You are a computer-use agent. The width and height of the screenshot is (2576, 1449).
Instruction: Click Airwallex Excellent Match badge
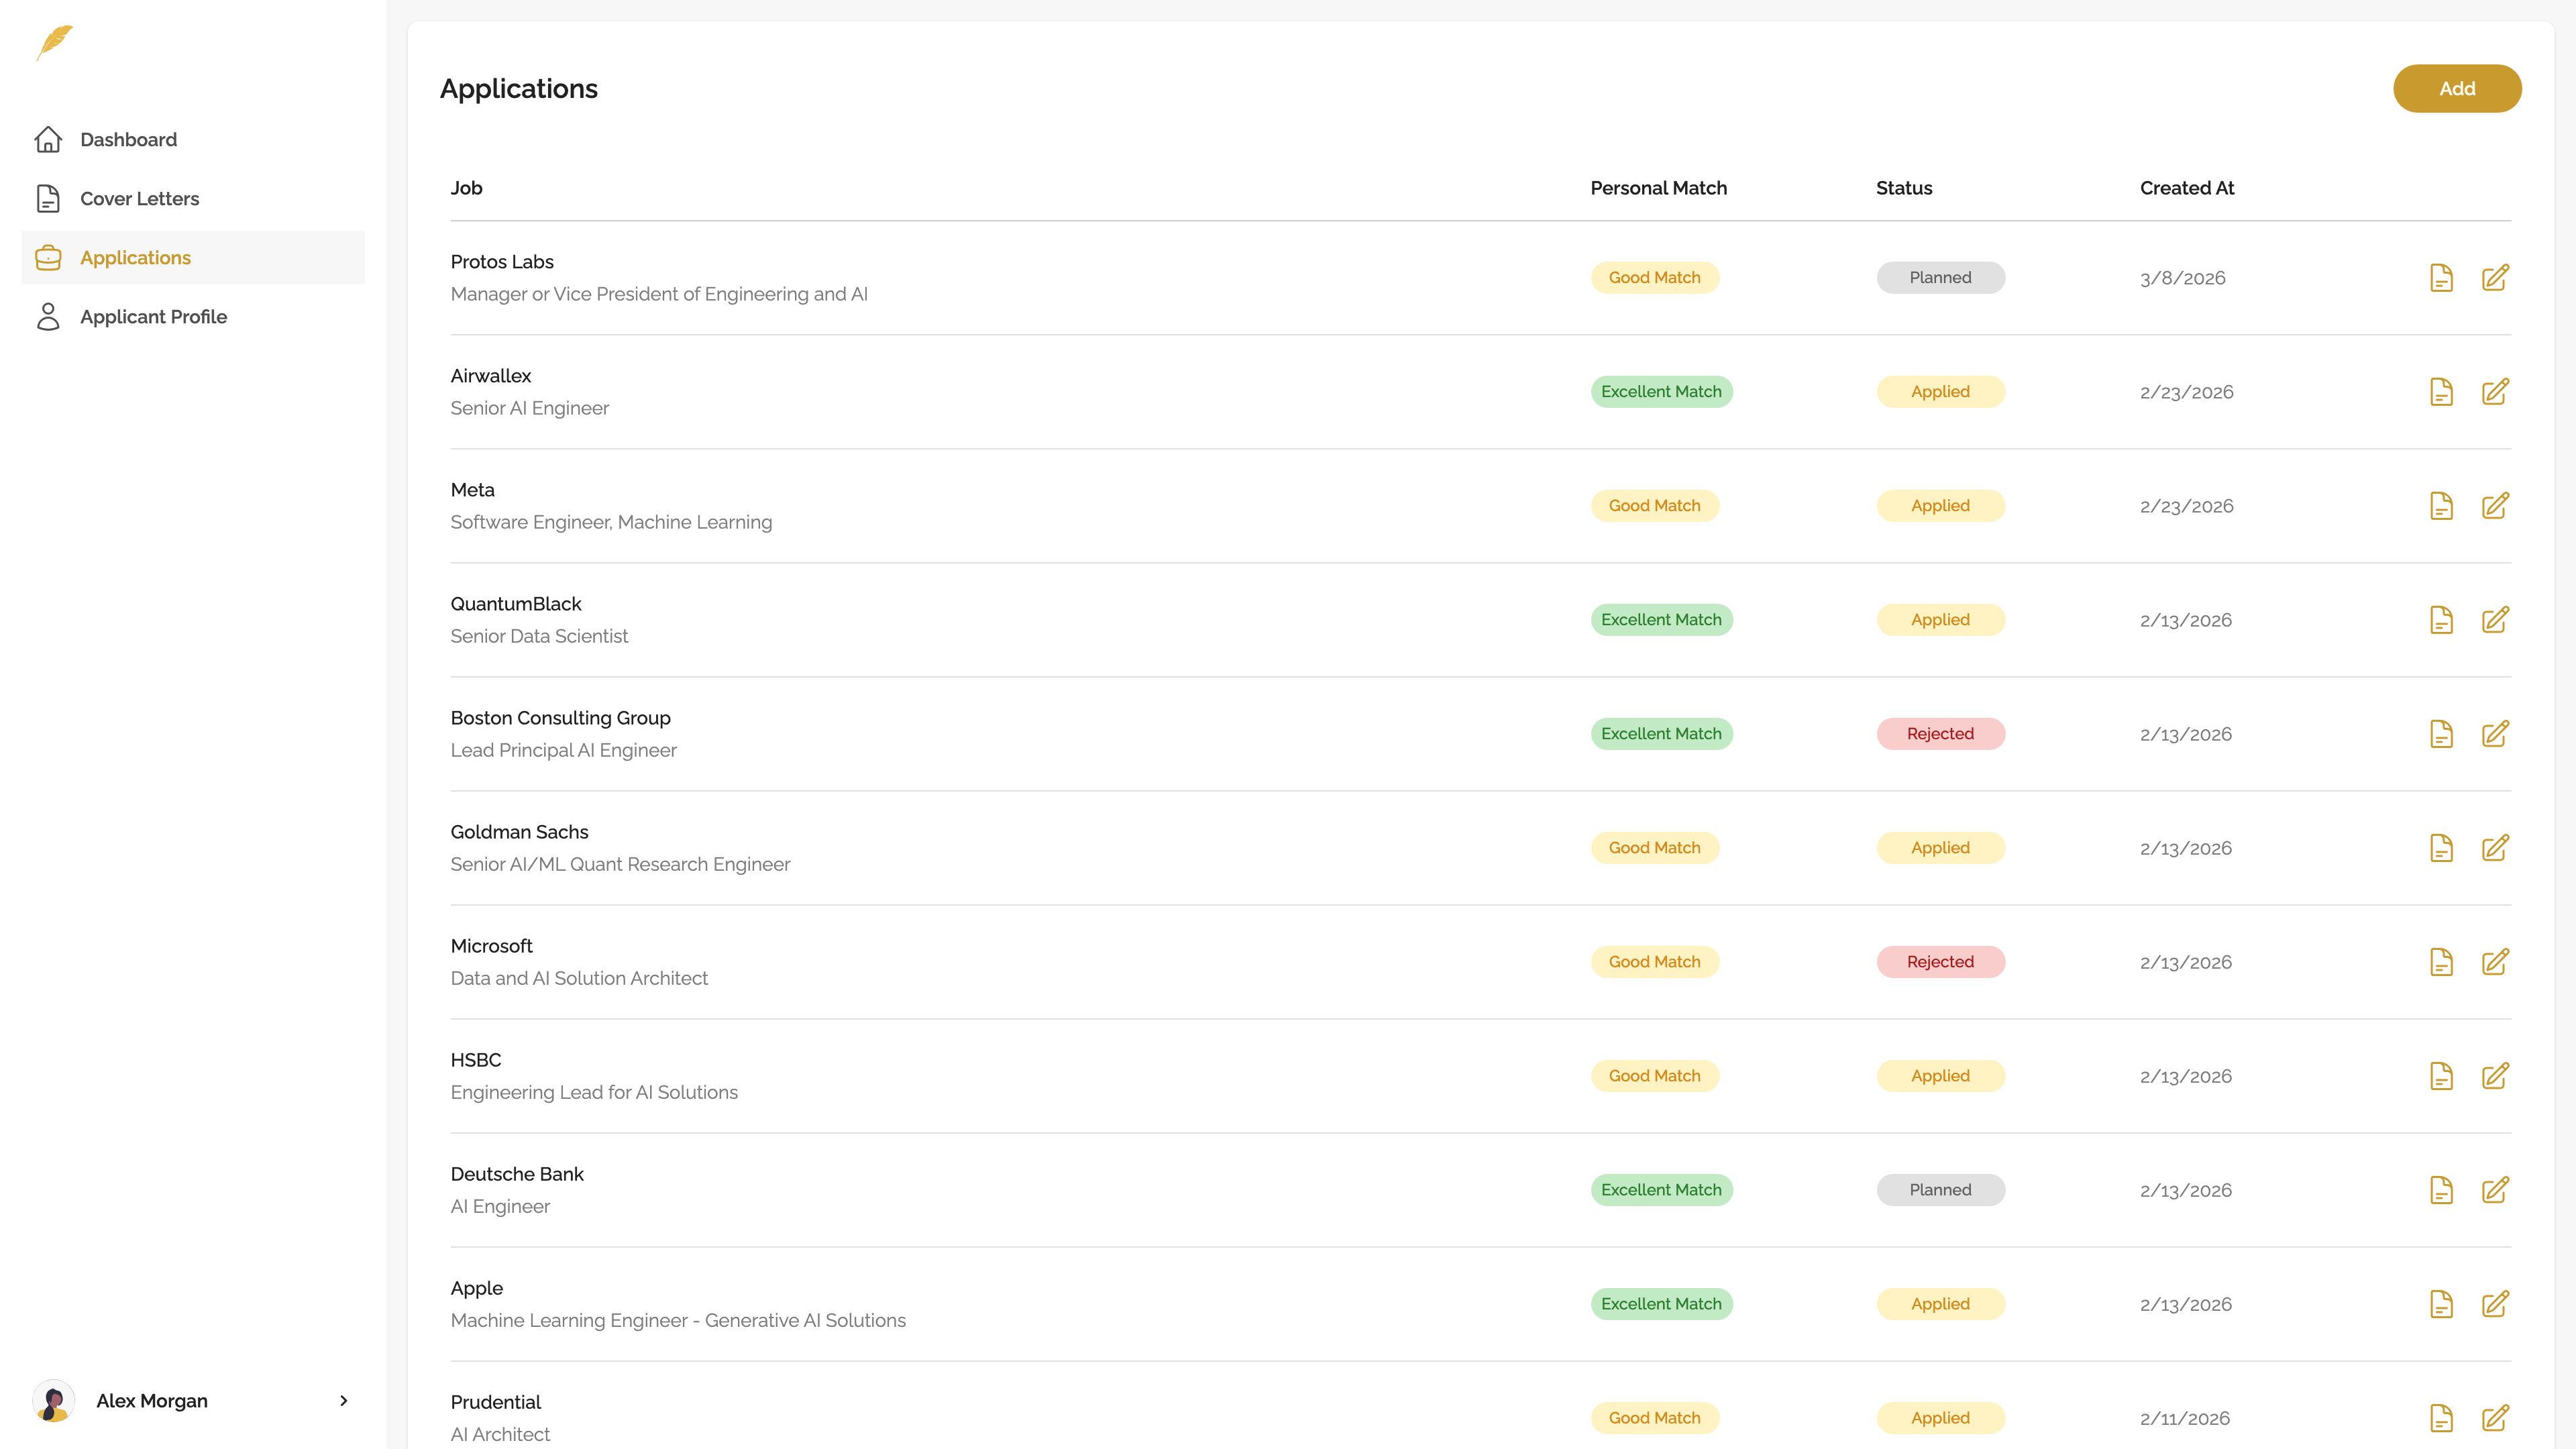pyautogui.click(x=1661, y=392)
